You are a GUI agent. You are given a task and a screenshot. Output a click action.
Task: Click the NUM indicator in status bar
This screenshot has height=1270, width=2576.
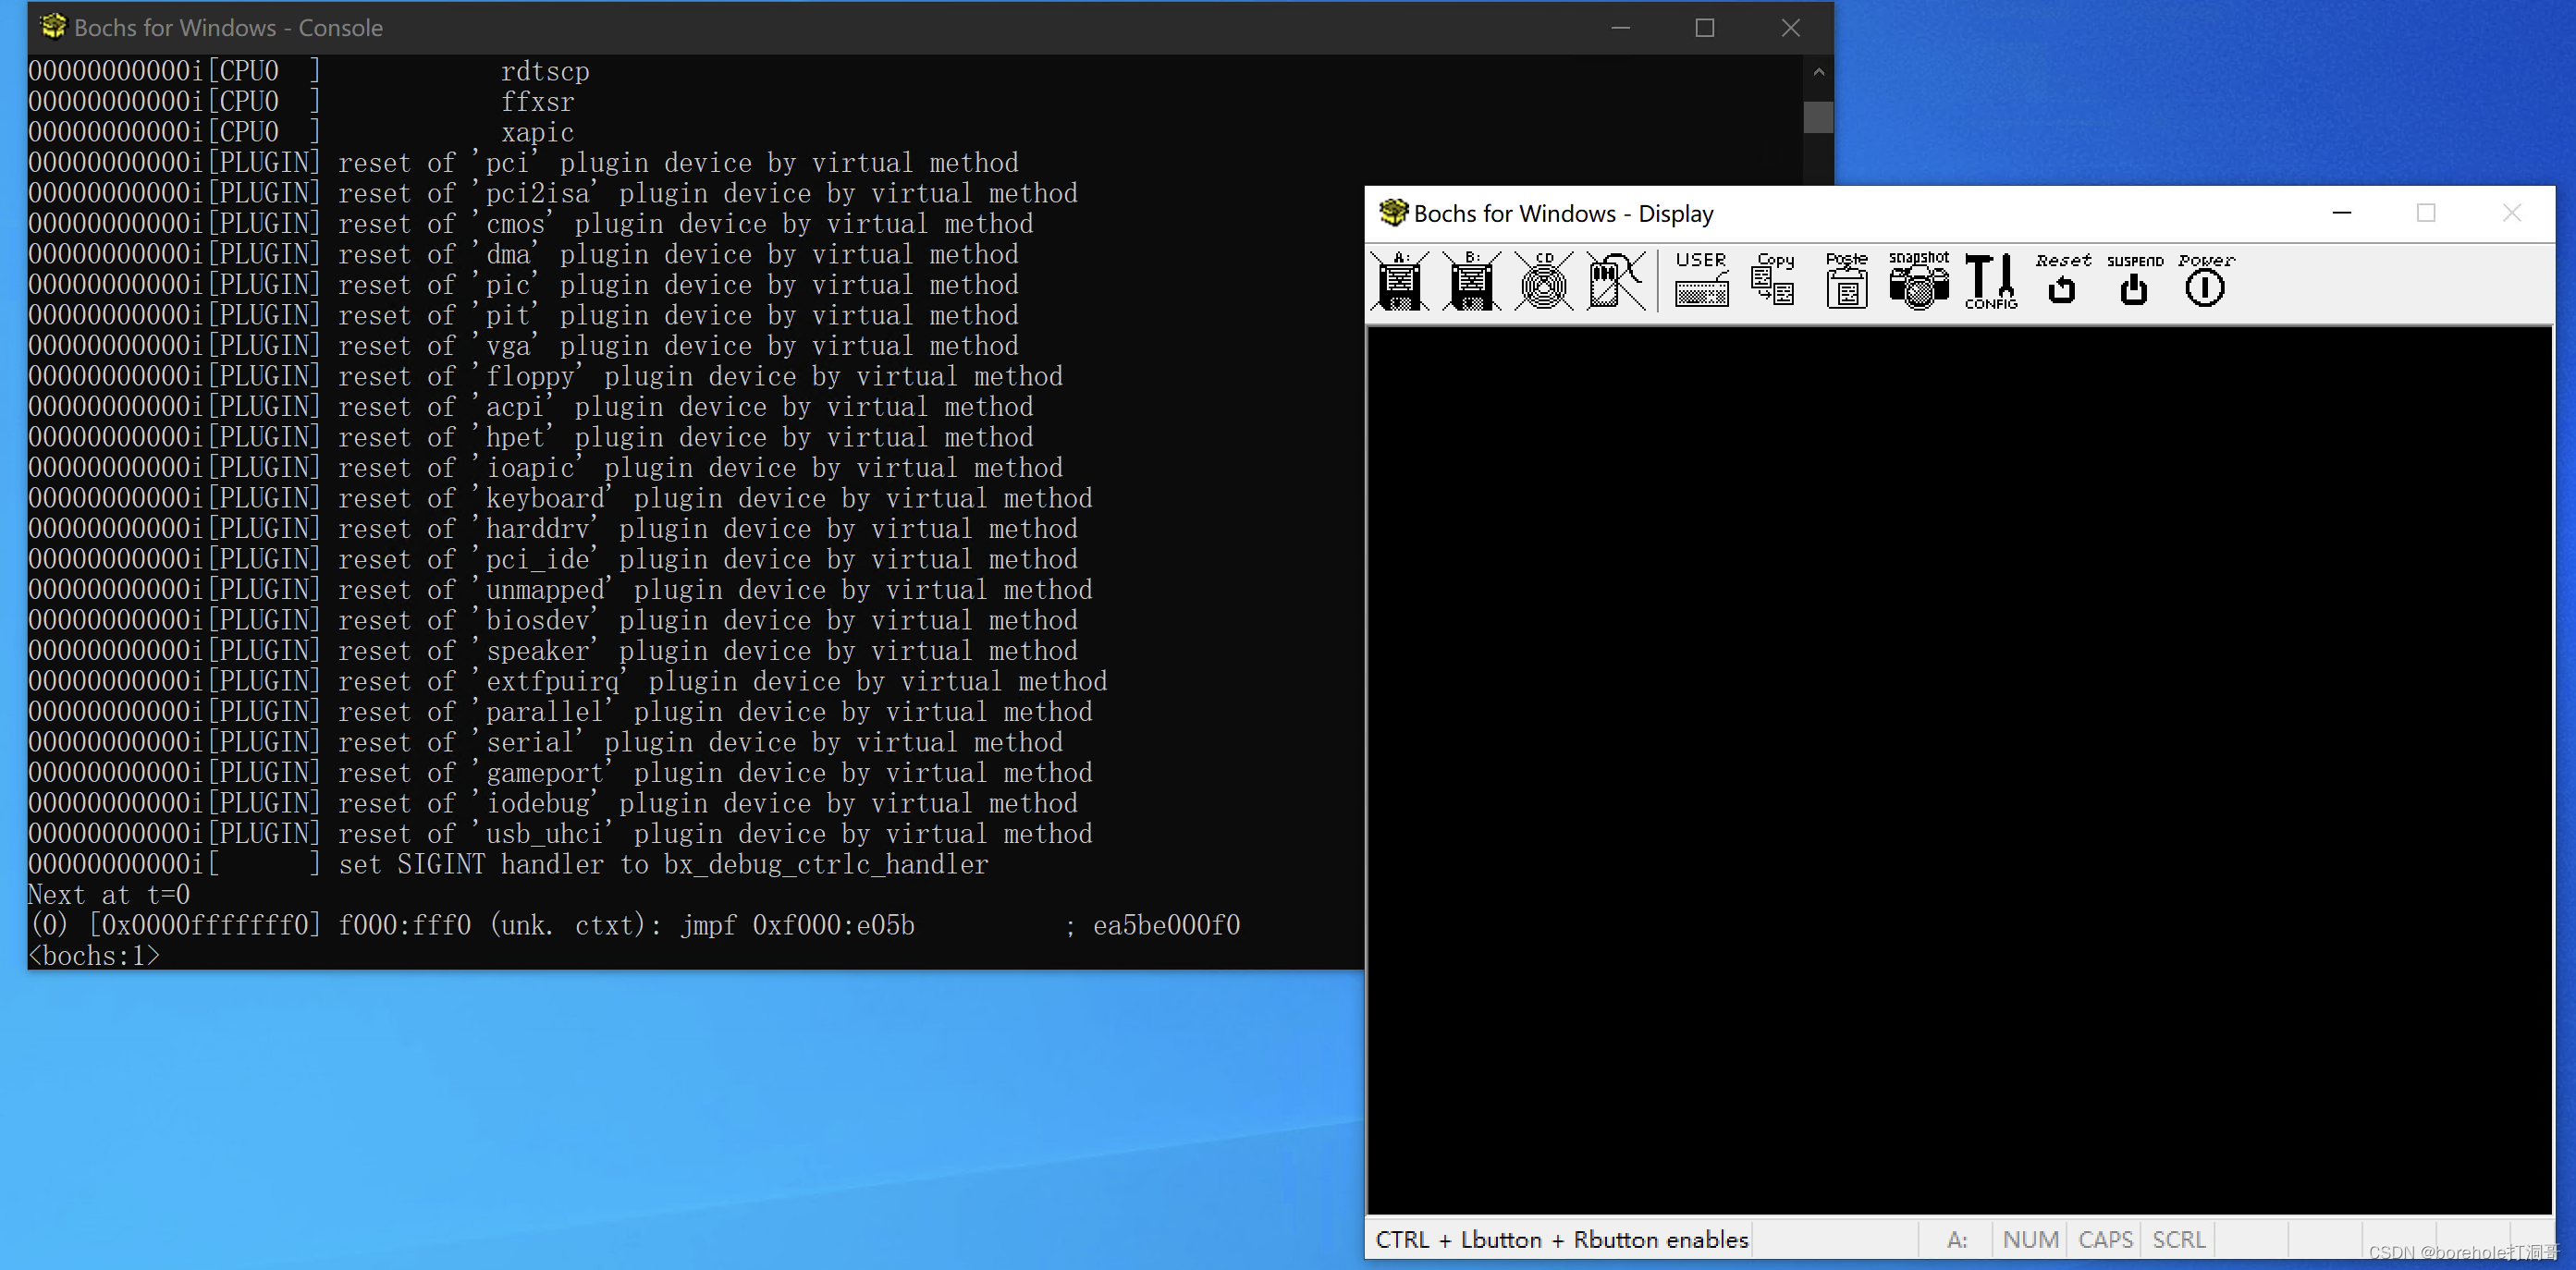click(x=2030, y=1240)
